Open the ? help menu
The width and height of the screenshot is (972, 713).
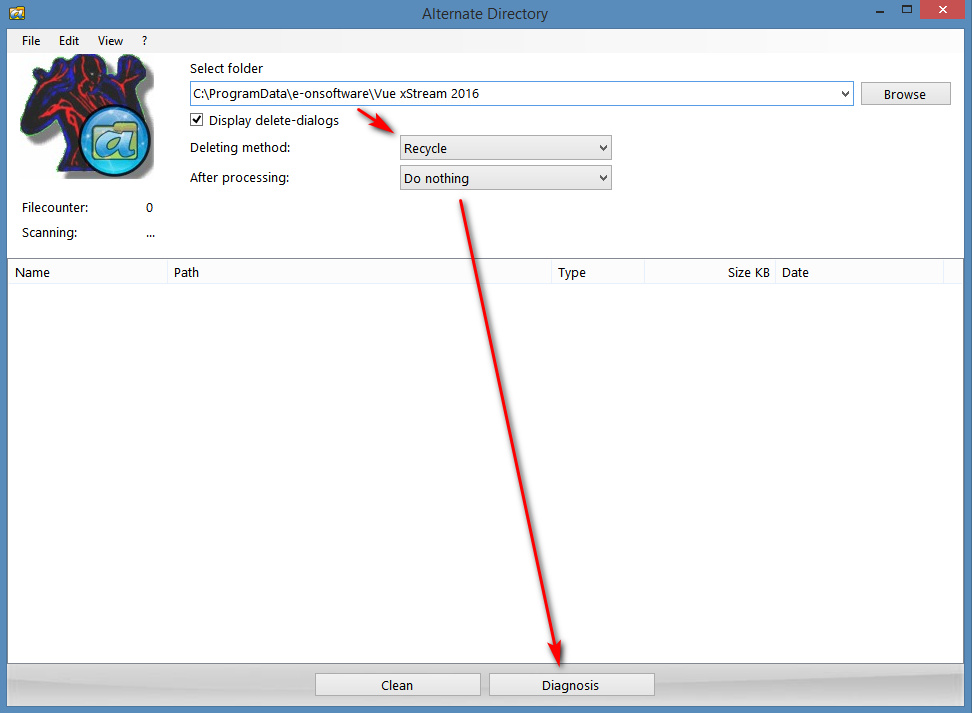click(x=144, y=41)
